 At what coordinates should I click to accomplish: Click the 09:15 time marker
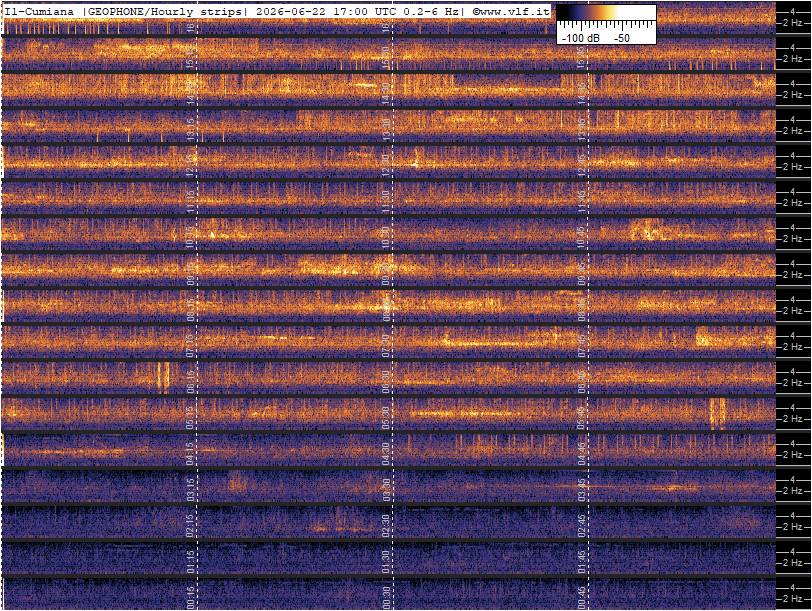pyautogui.click(x=192, y=273)
